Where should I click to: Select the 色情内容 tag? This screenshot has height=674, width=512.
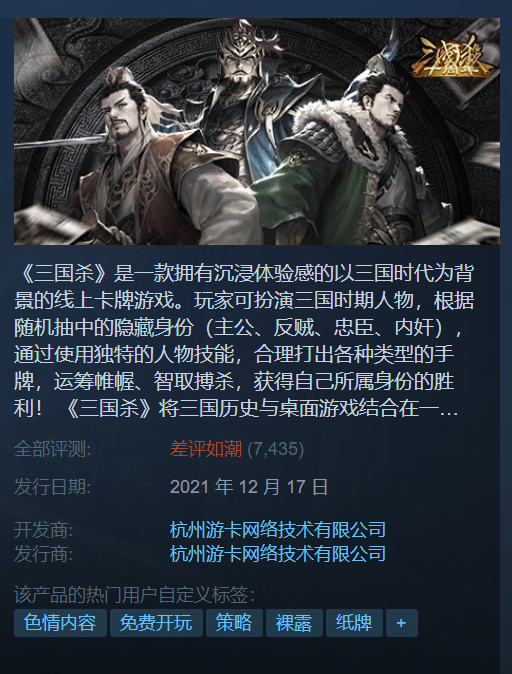(60, 623)
